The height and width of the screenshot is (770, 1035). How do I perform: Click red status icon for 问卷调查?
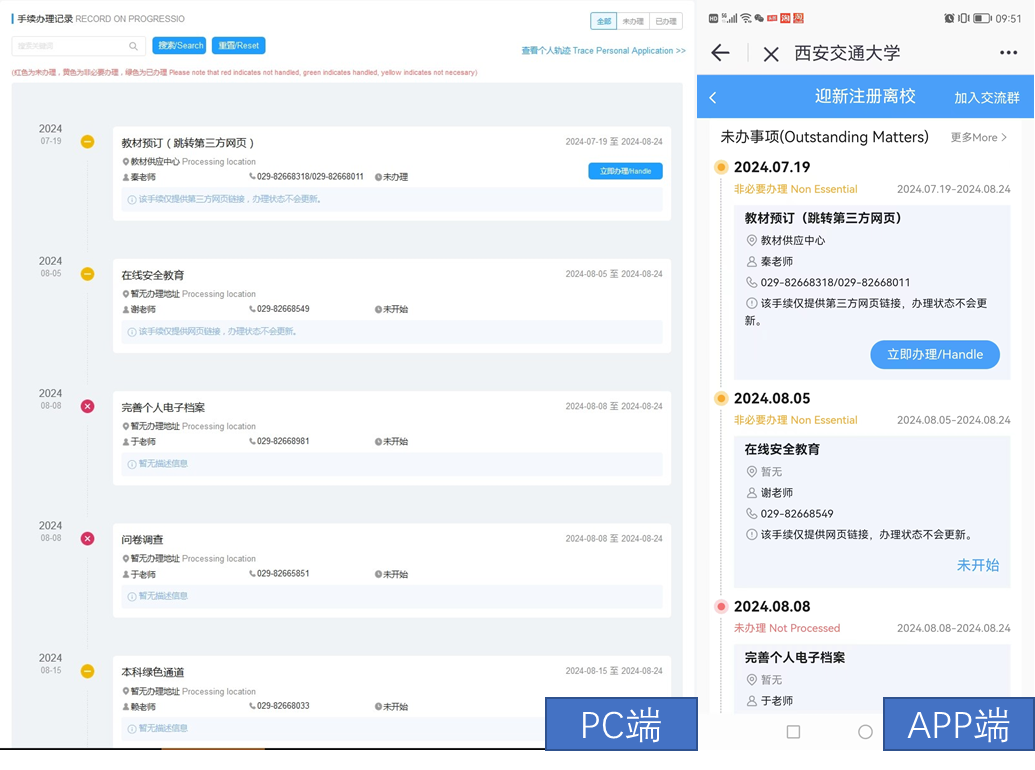[x=87, y=538]
